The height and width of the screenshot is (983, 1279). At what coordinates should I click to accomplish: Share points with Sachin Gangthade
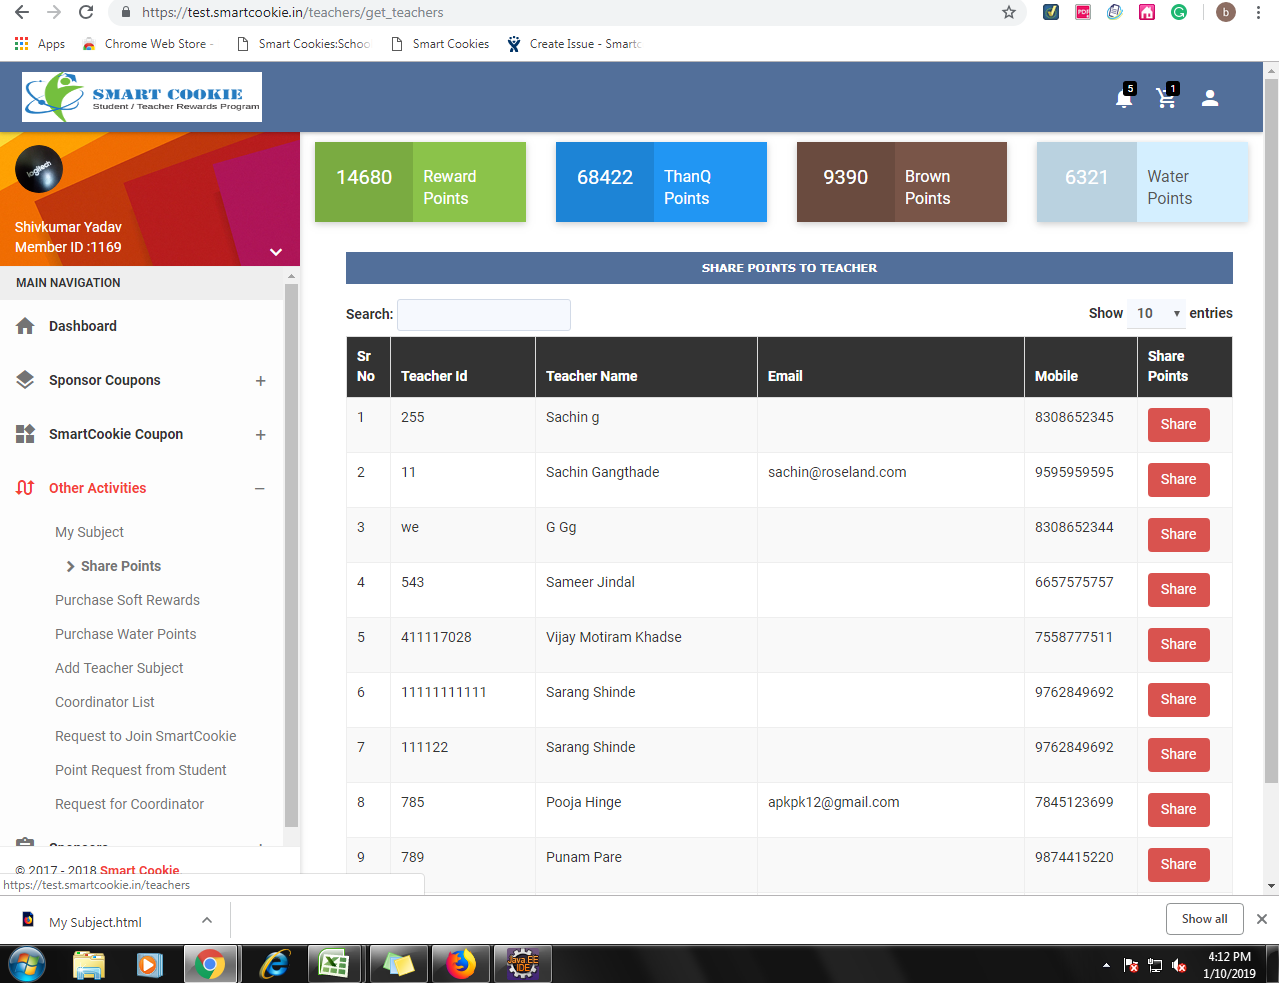click(x=1178, y=480)
